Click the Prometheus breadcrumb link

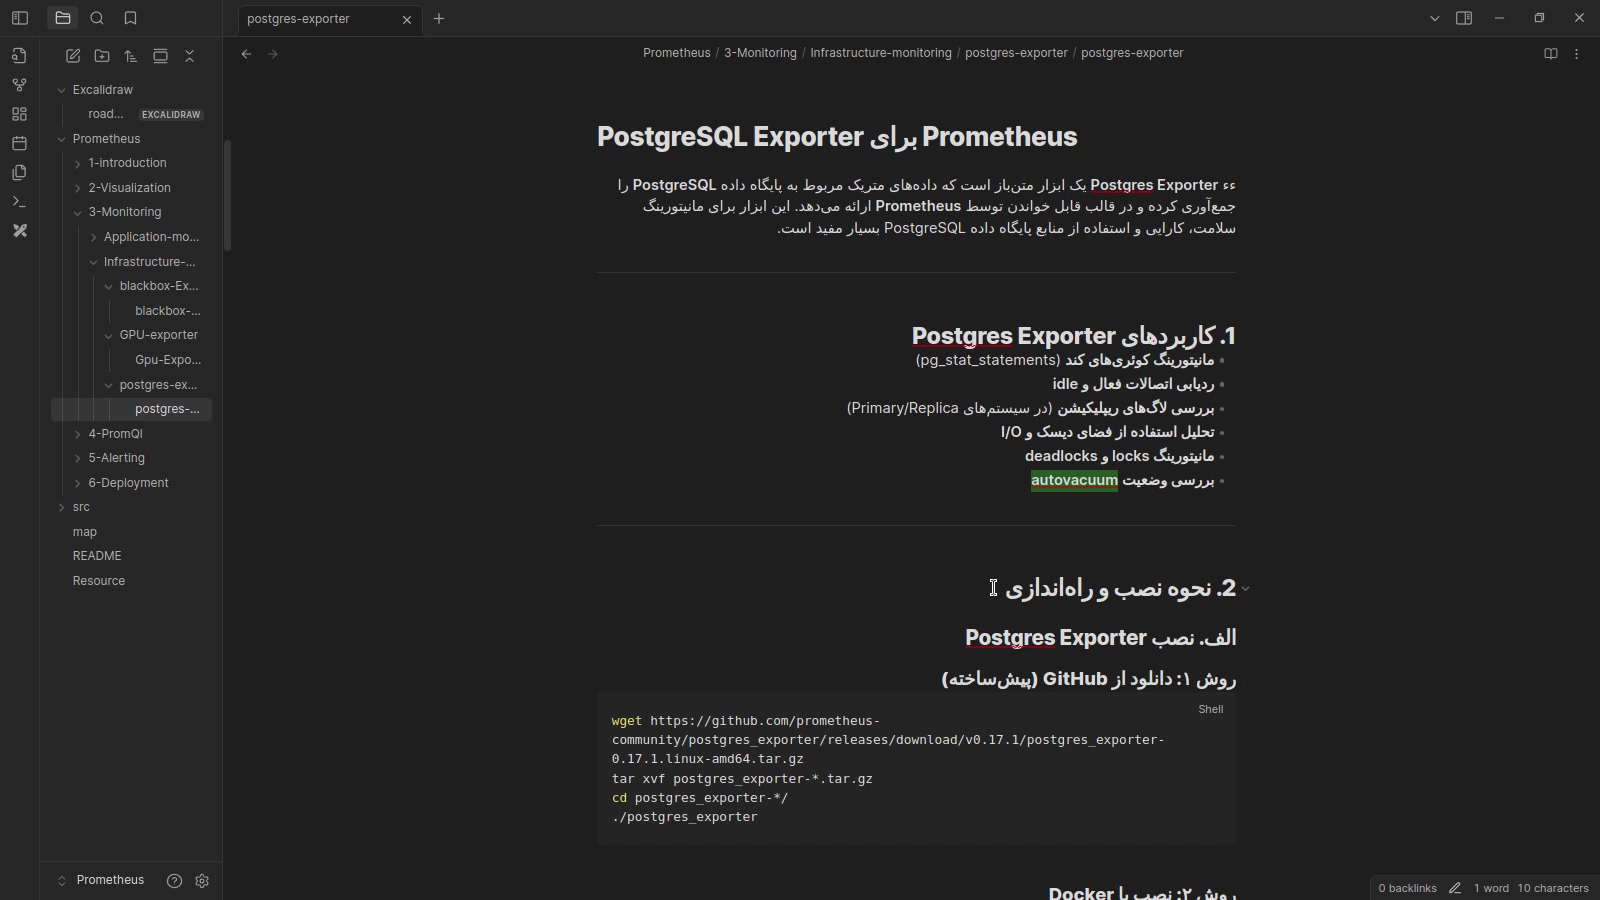677,53
